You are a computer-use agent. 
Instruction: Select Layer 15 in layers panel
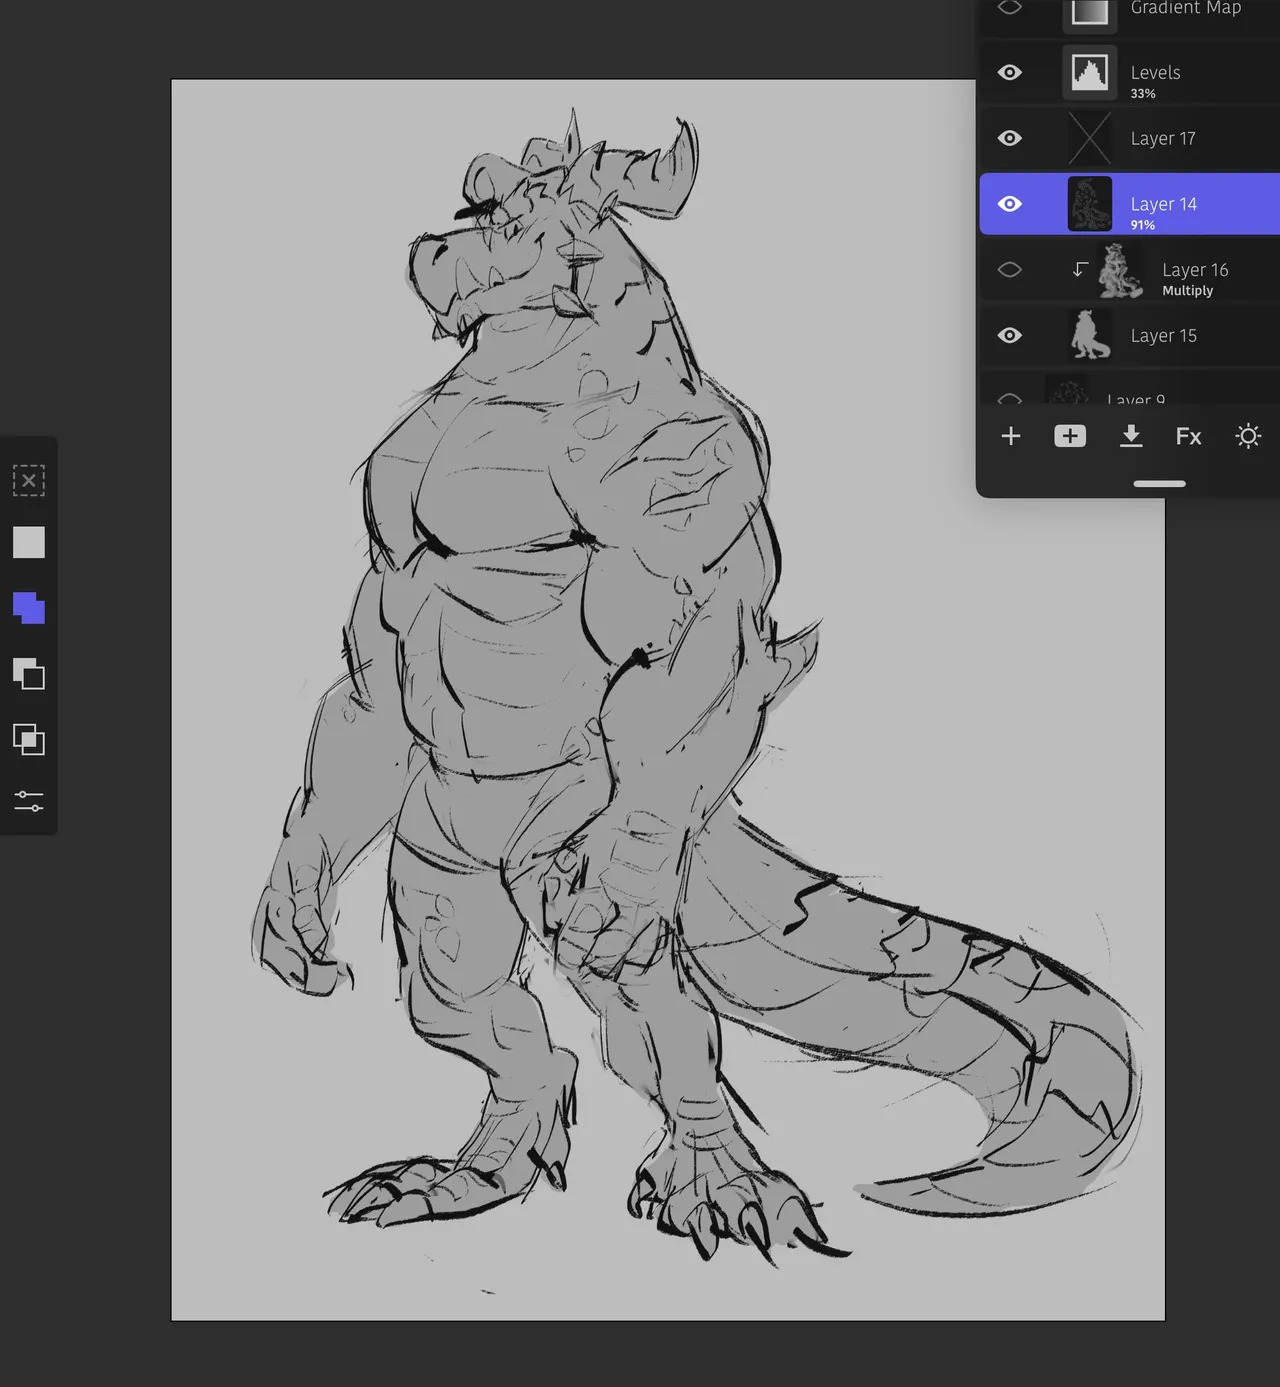(1163, 336)
